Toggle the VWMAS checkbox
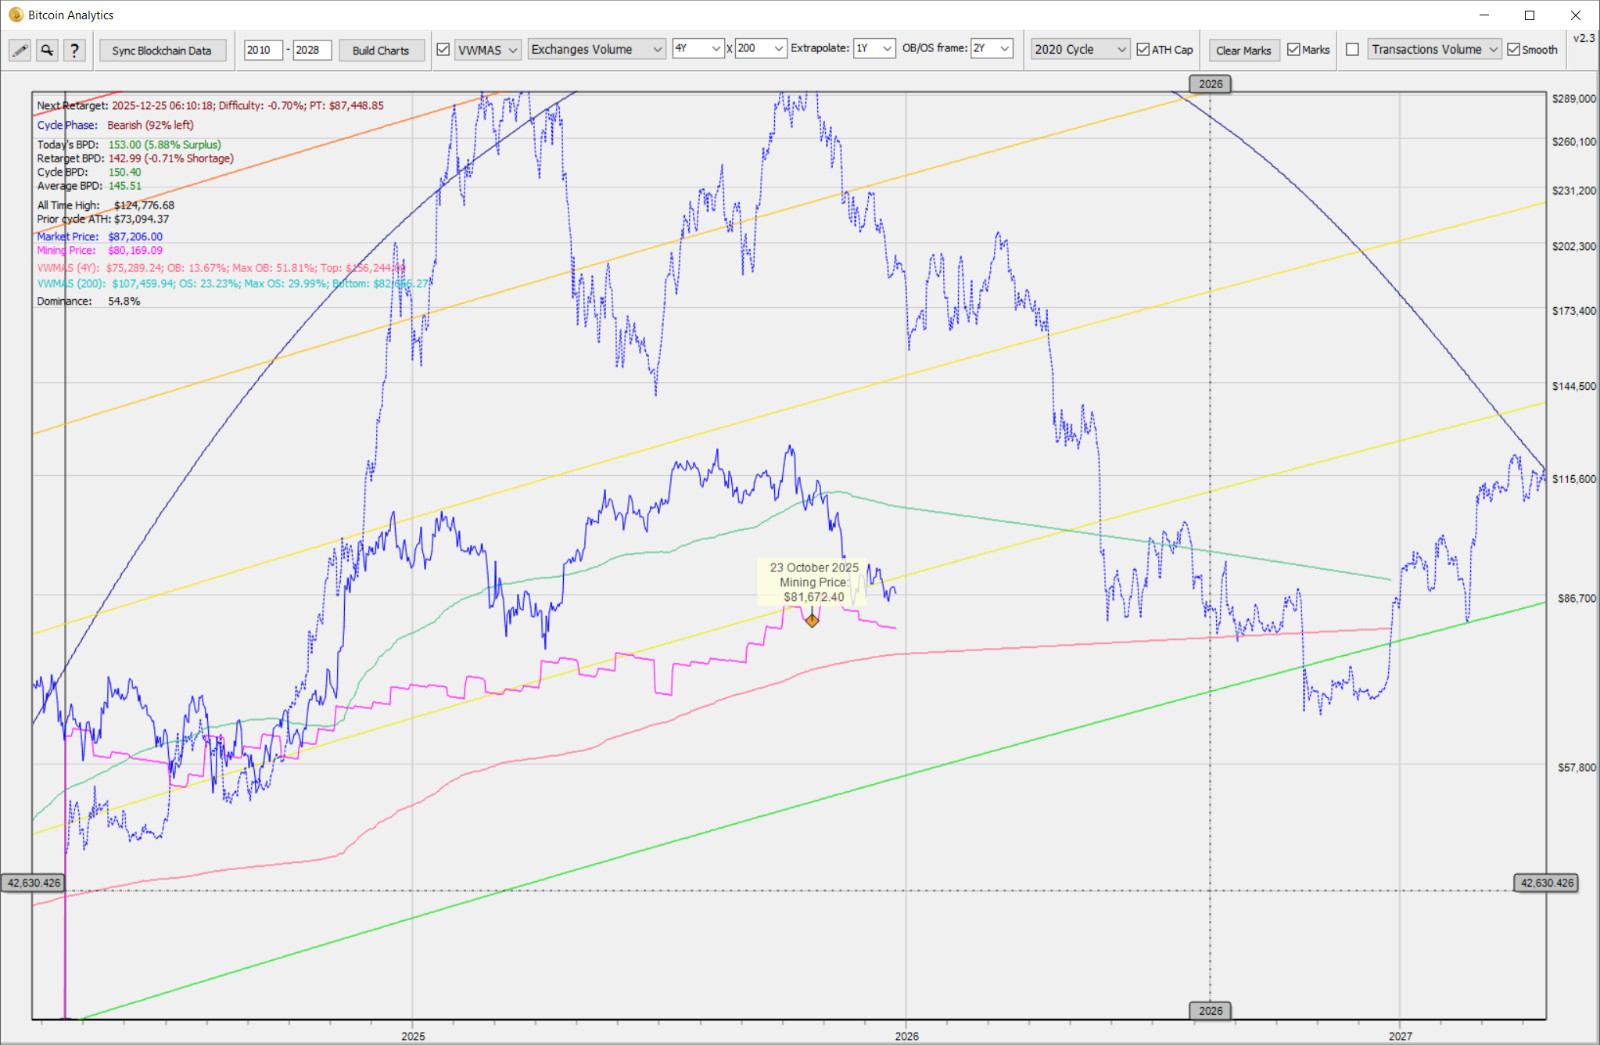The height and width of the screenshot is (1045, 1600). 443,50
